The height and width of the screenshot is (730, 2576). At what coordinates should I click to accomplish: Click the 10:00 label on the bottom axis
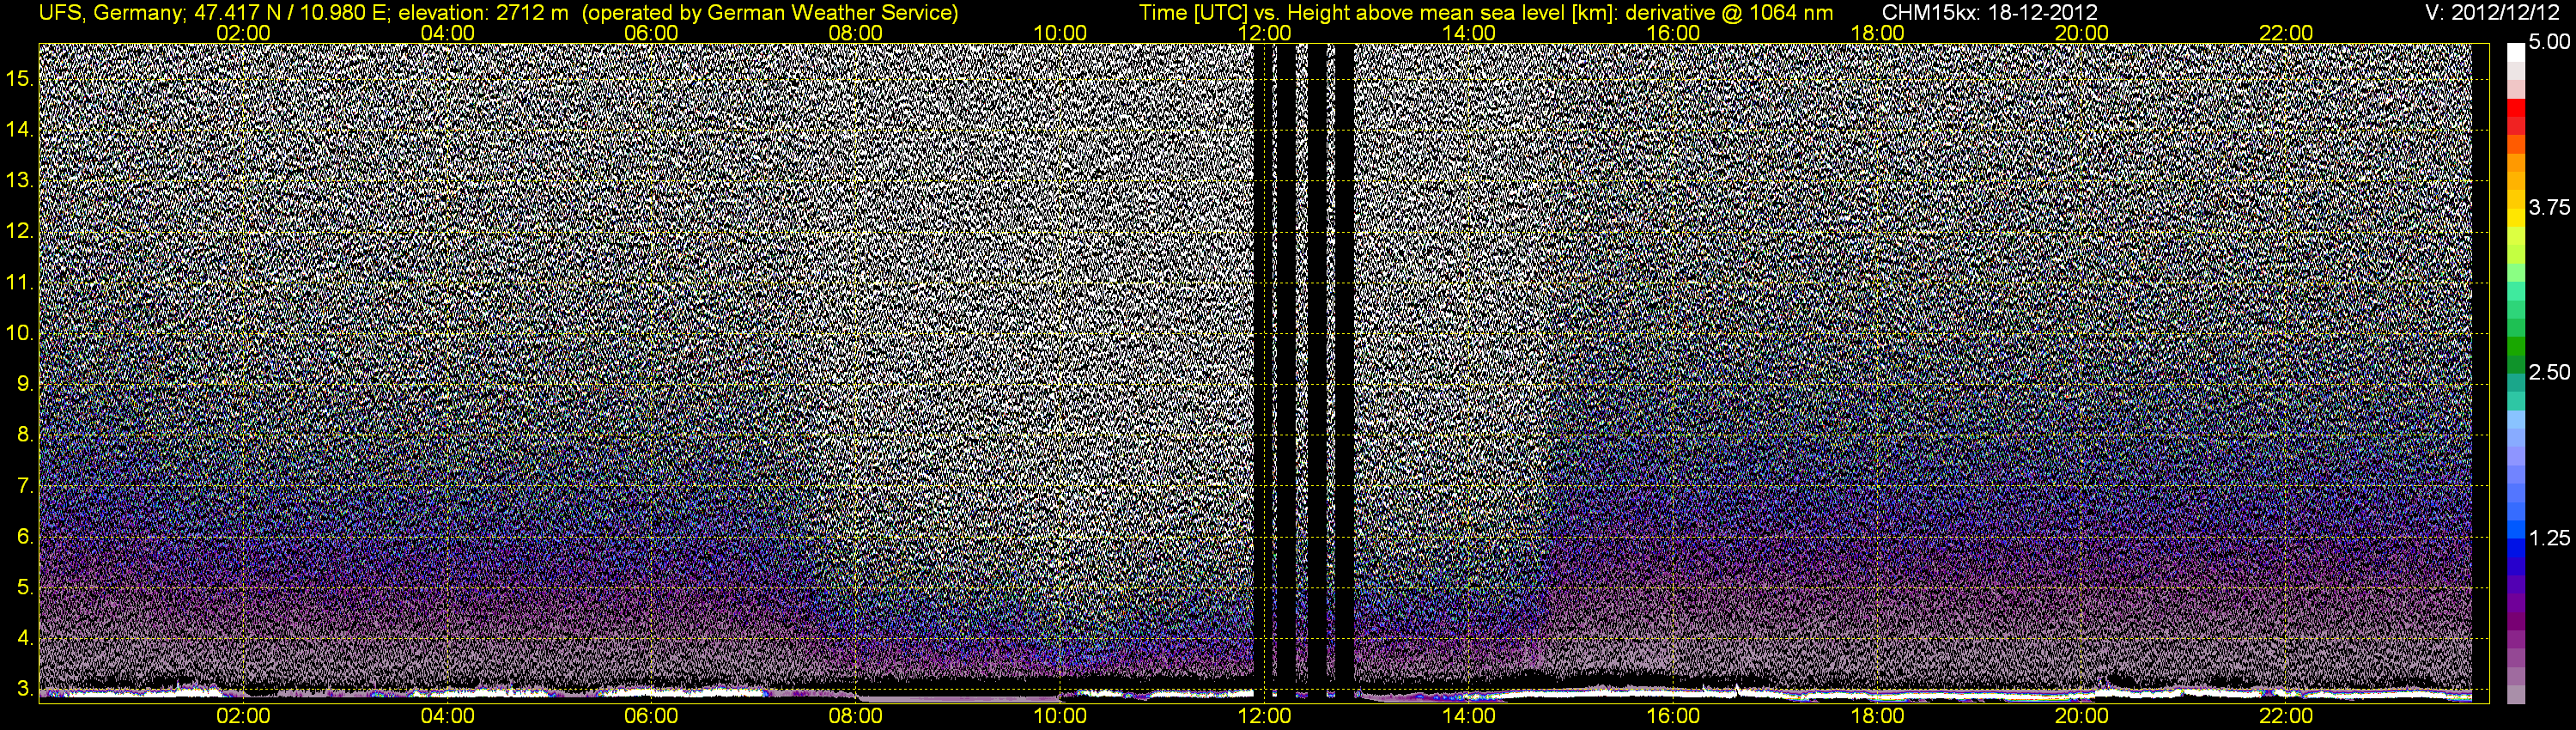point(1060,716)
